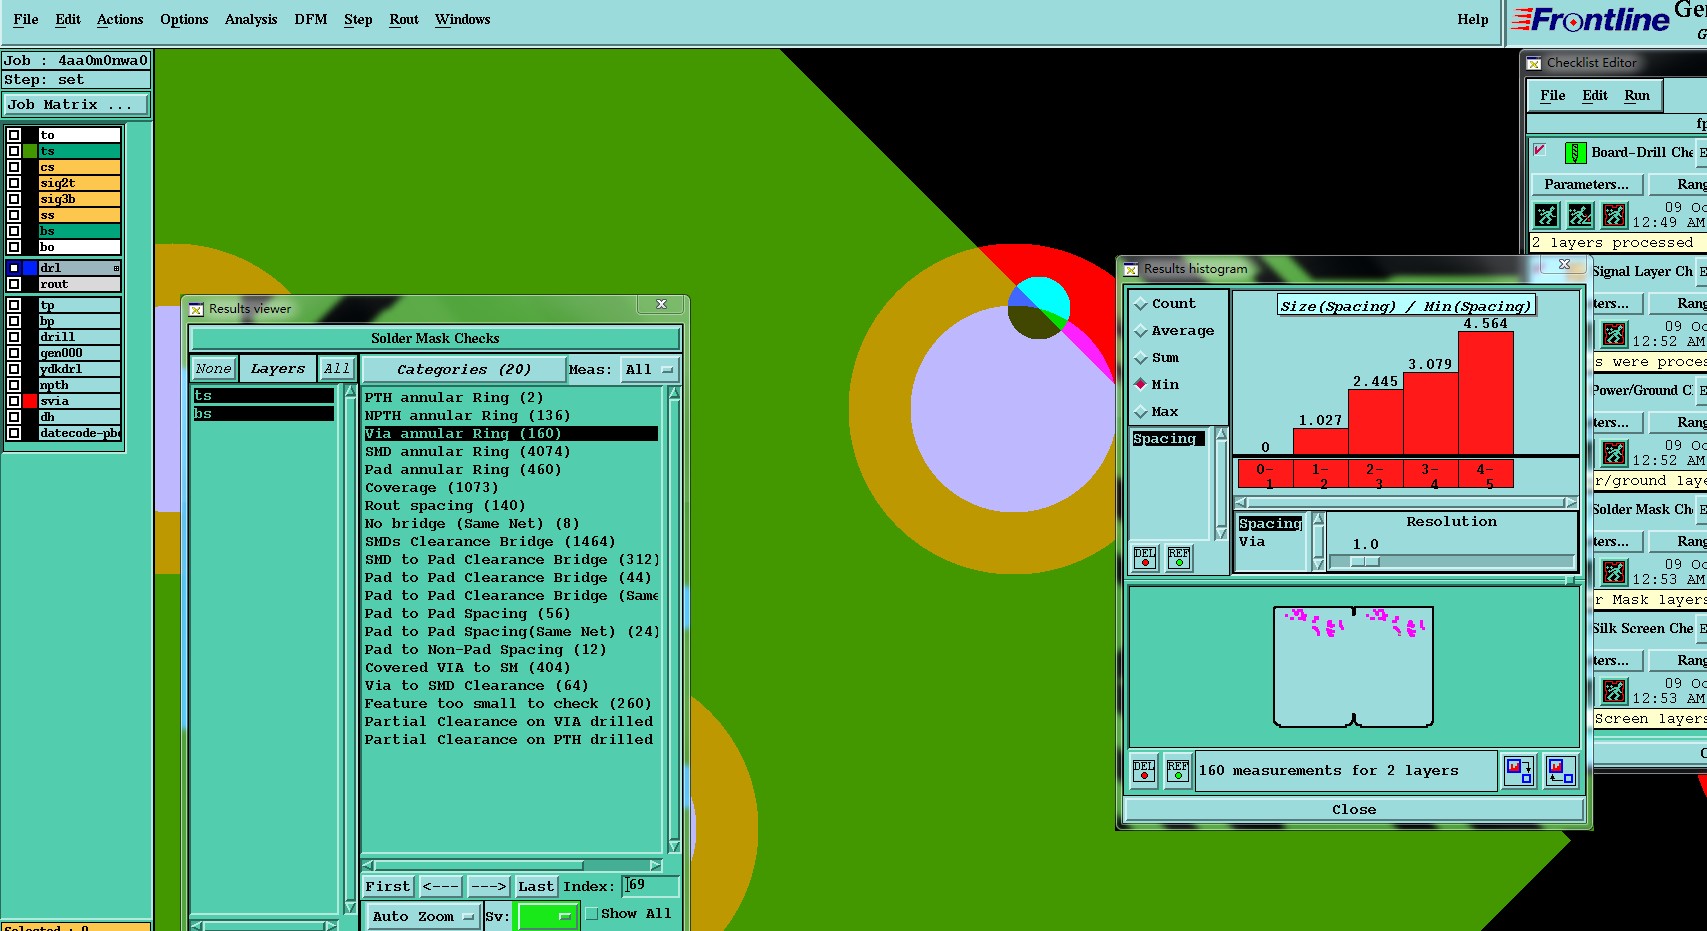Screen dimensions: 1707x931
Task: Select 'Via annular Ring (160)' category
Action: 511,434
